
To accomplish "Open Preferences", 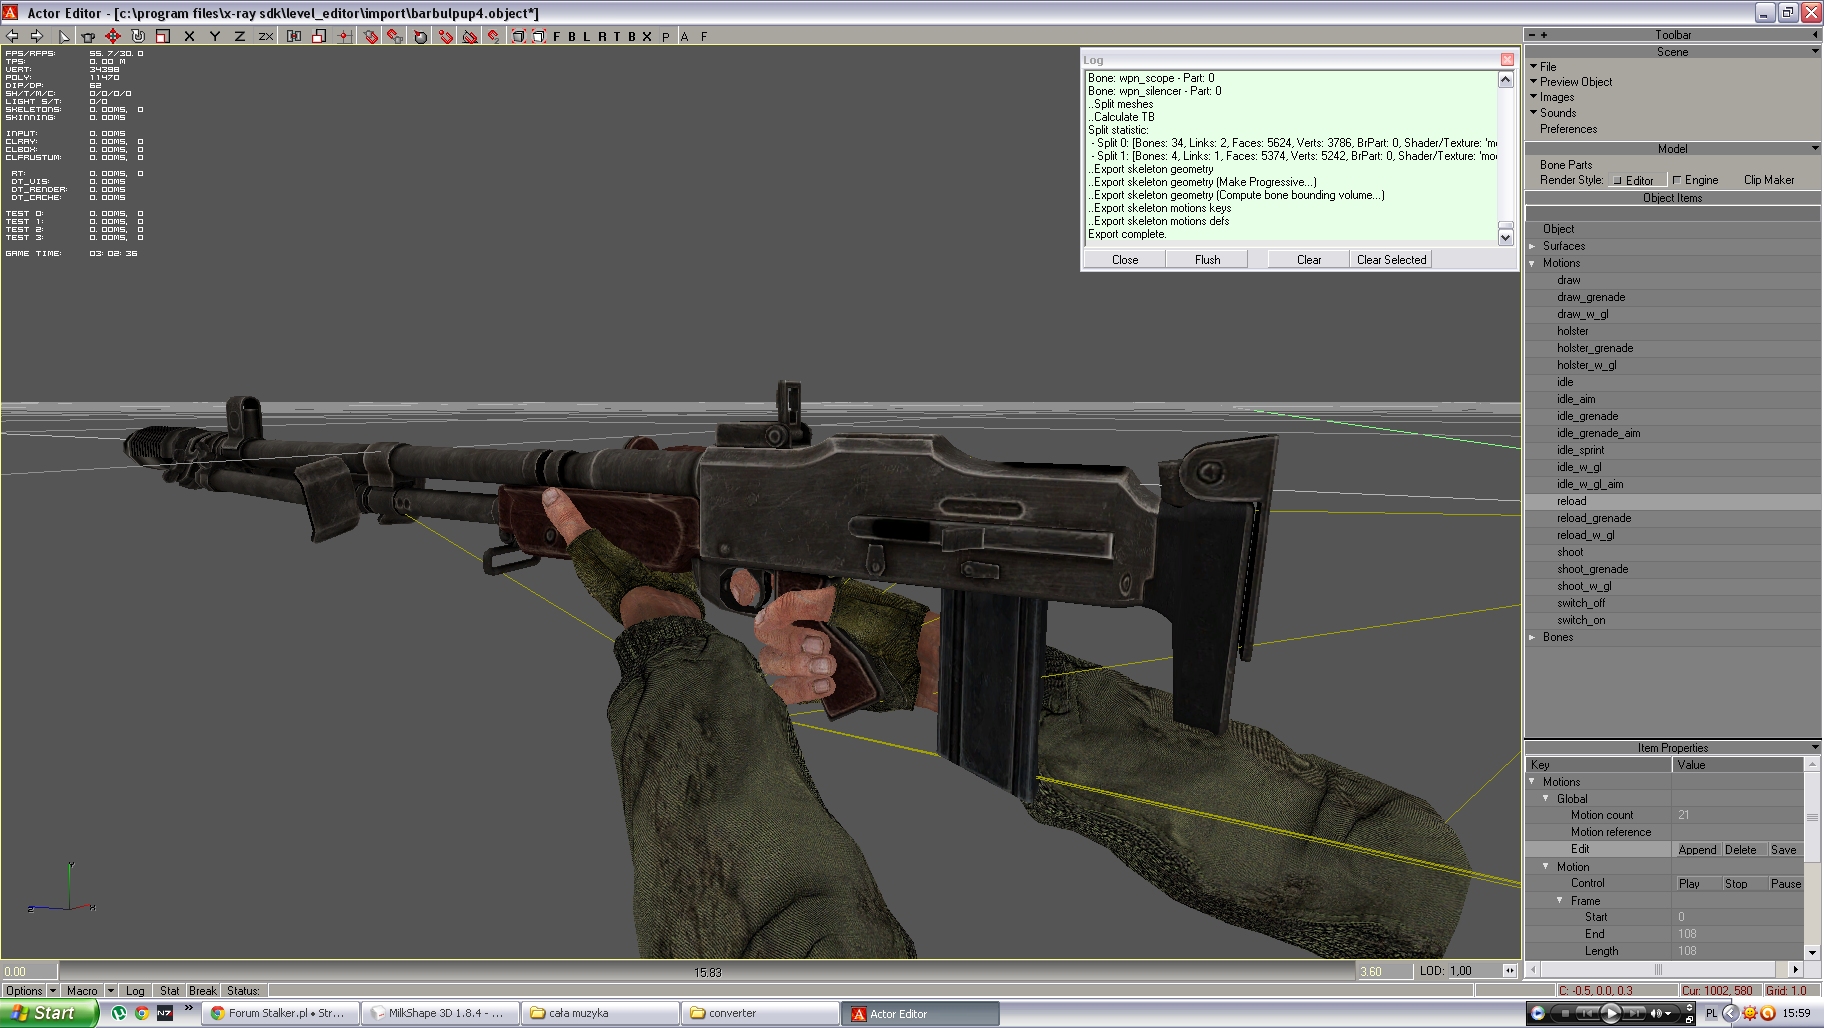I will 1568,129.
